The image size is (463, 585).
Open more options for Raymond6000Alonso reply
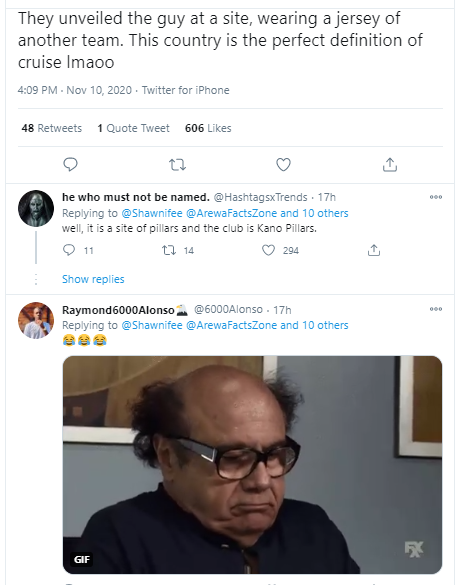436,309
